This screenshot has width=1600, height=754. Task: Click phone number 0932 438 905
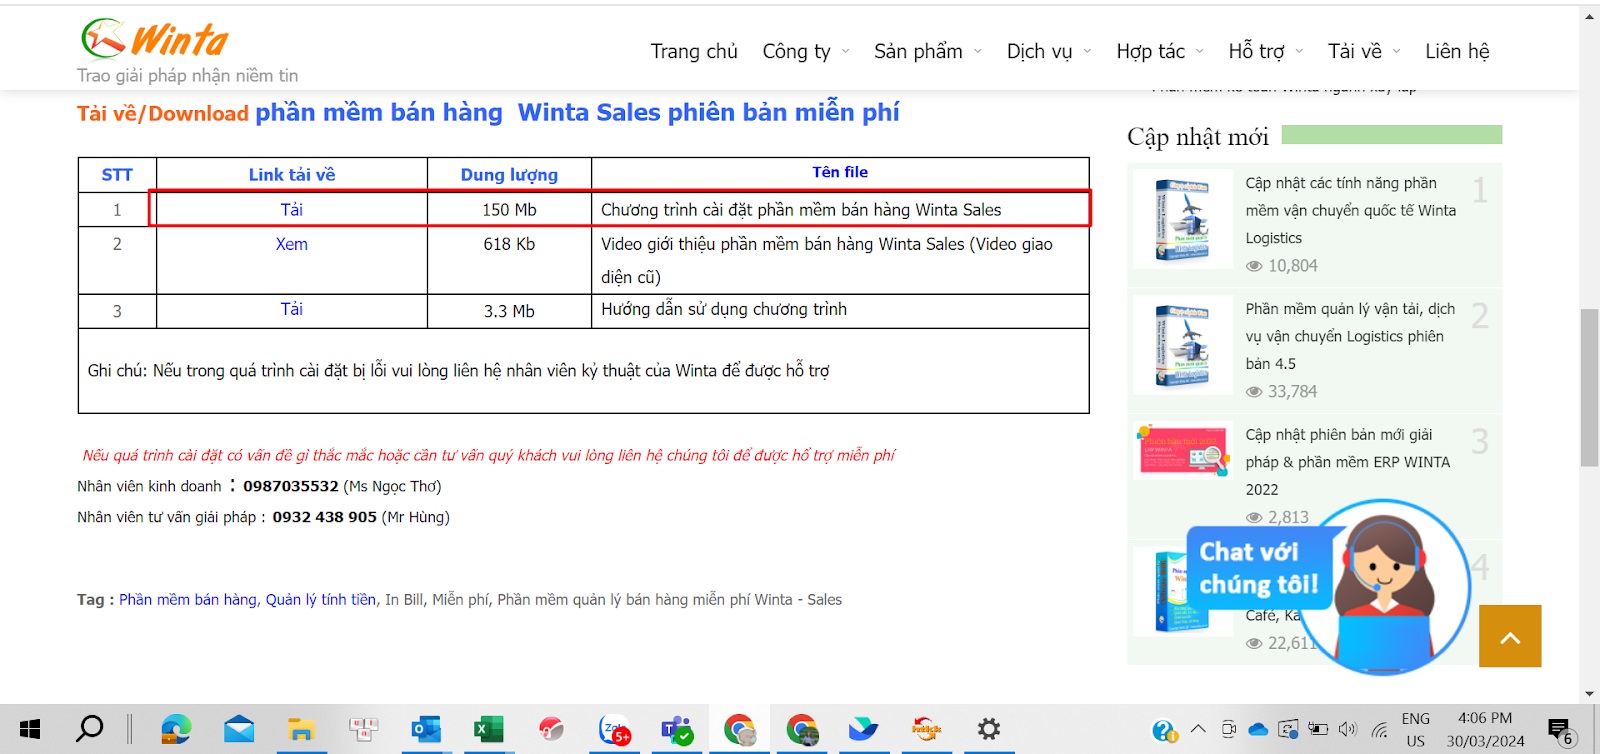point(324,517)
